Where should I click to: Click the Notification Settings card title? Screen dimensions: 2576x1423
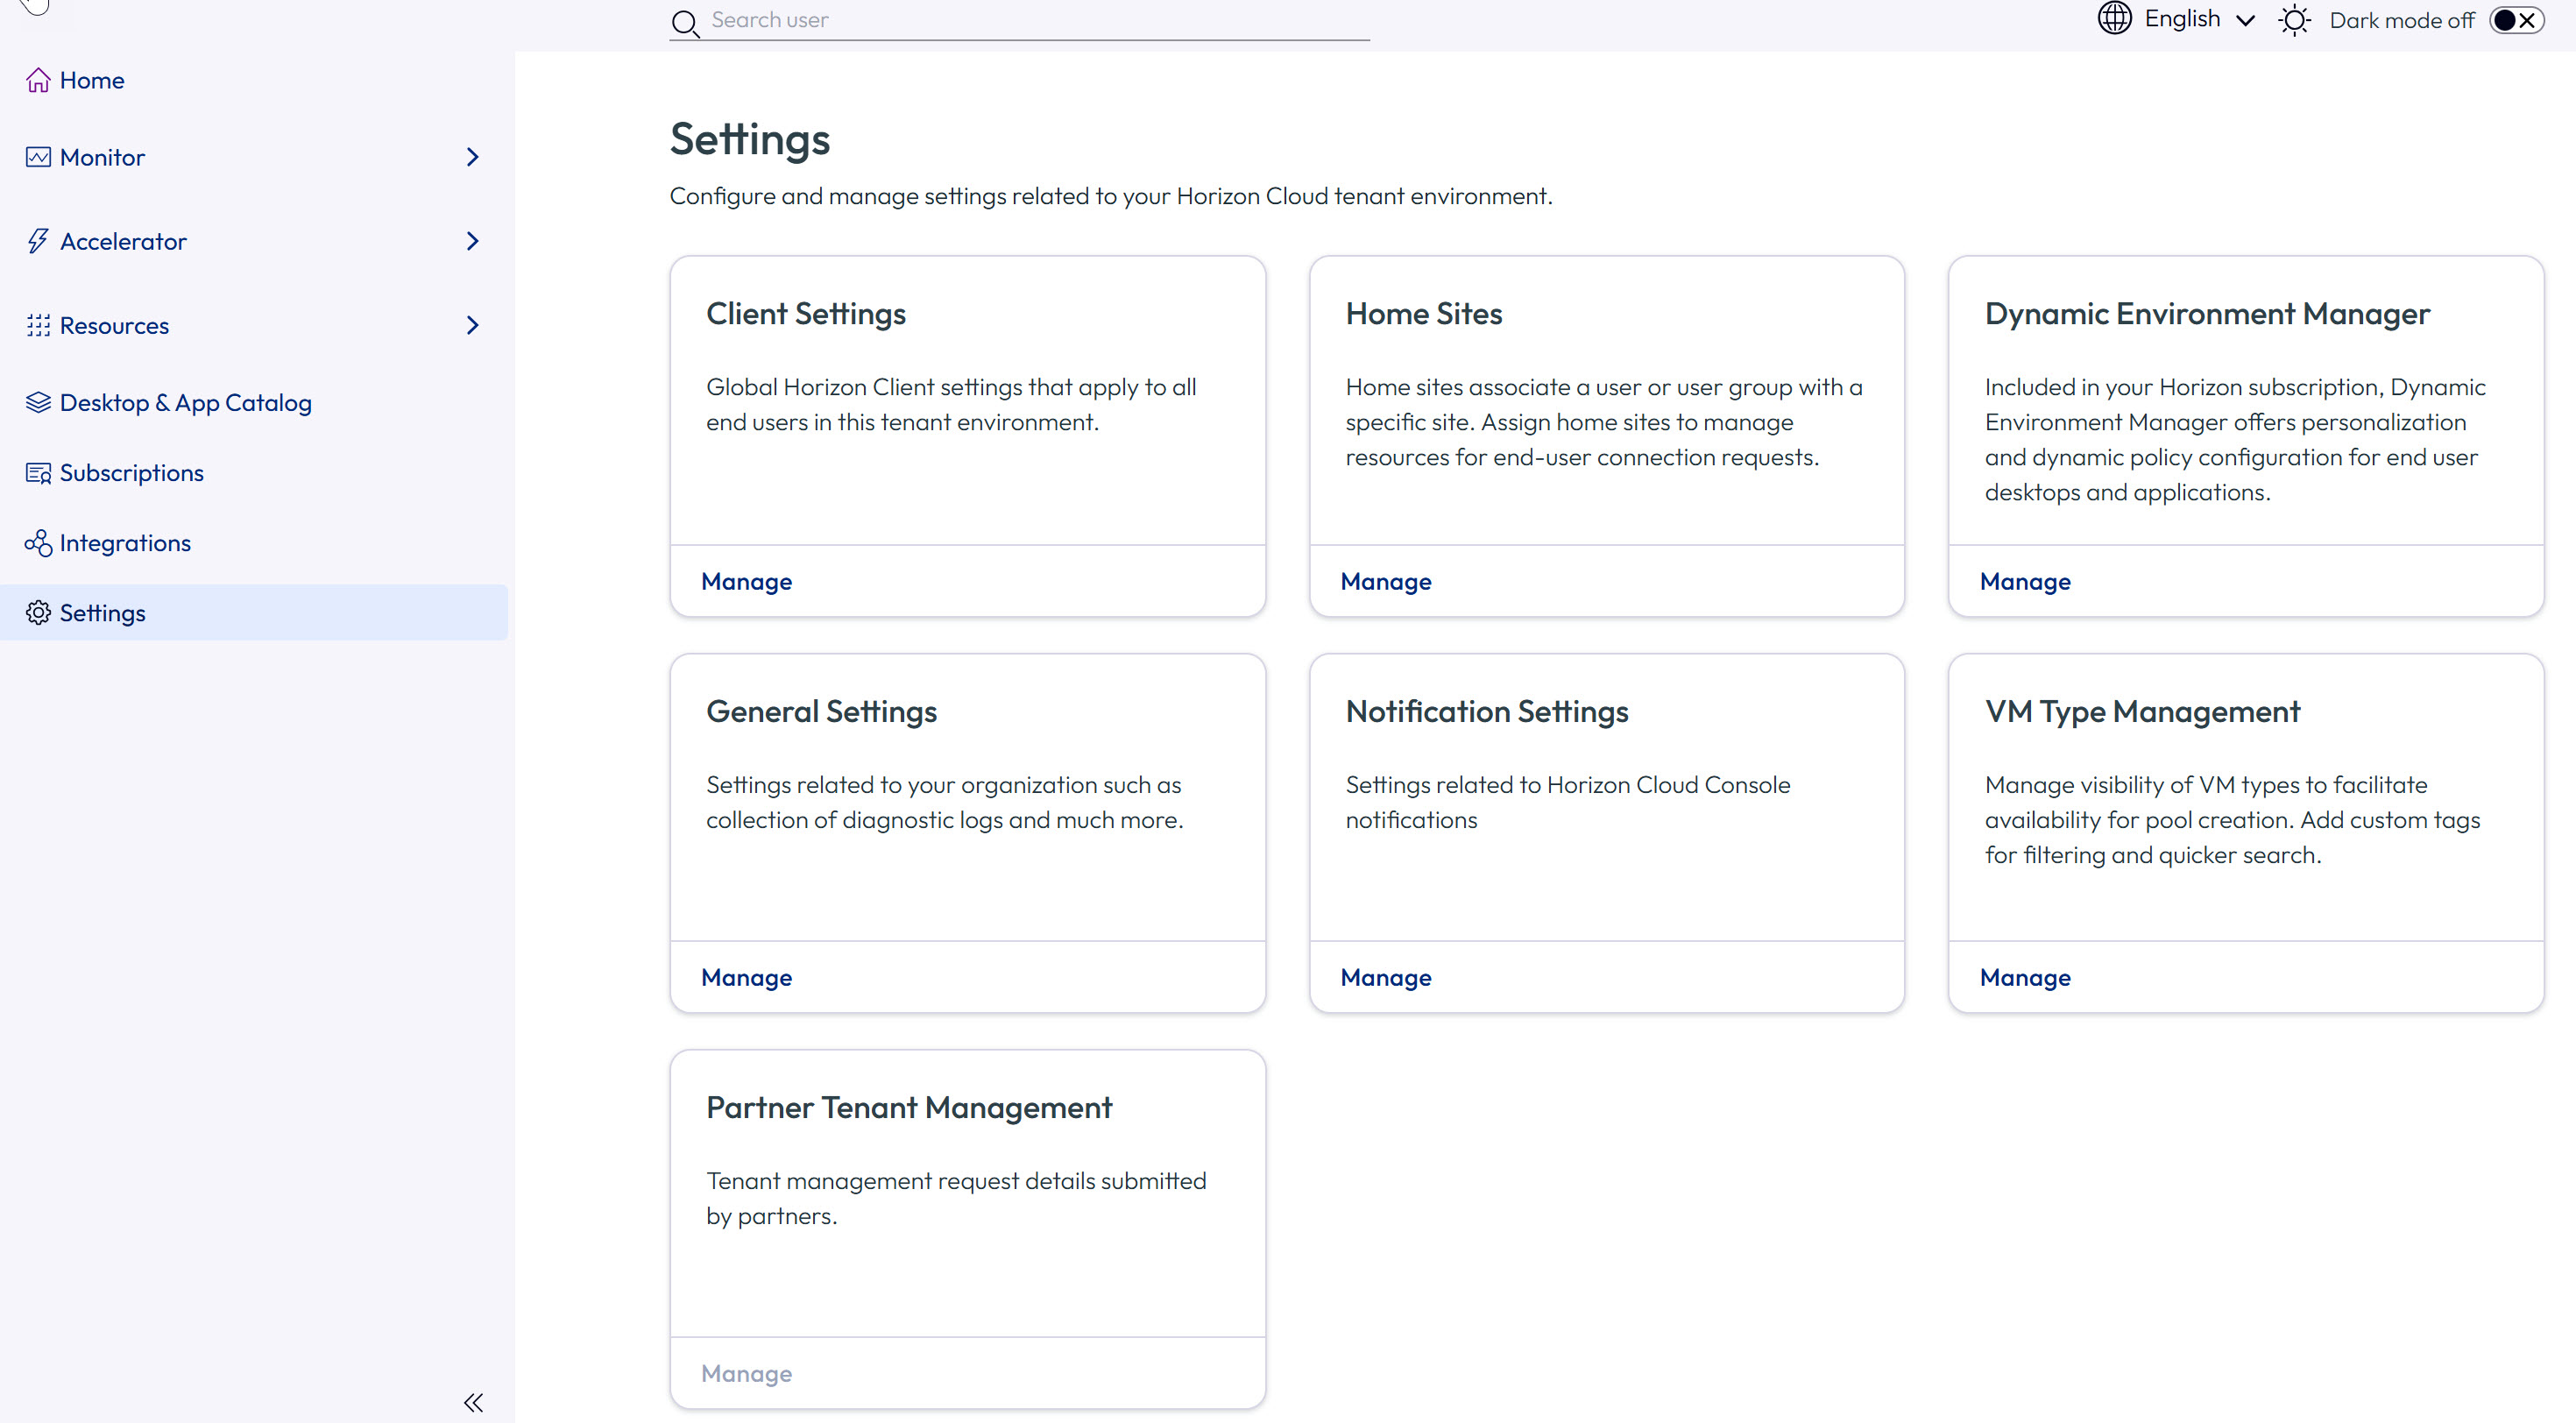click(1487, 711)
